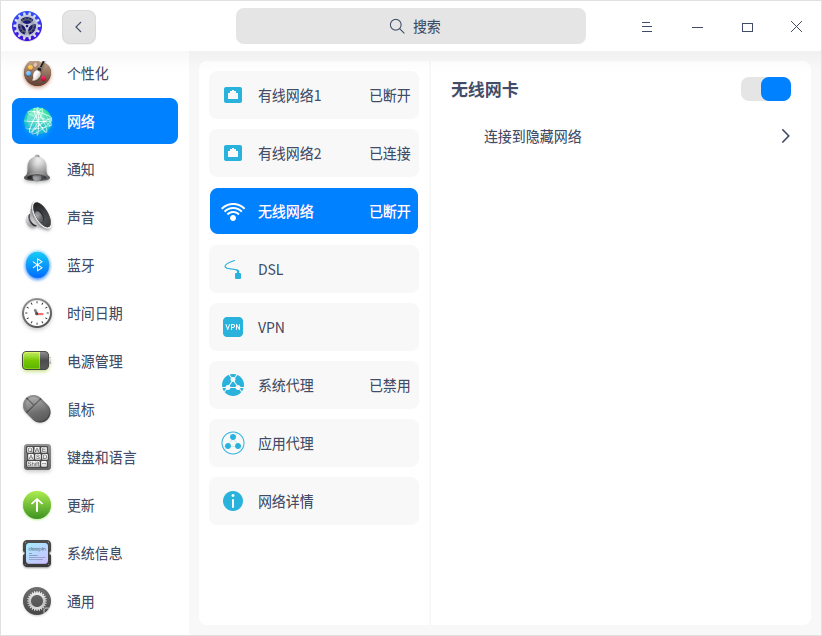Open the Mouse settings icon
The width and height of the screenshot is (822, 636).
point(37,409)
